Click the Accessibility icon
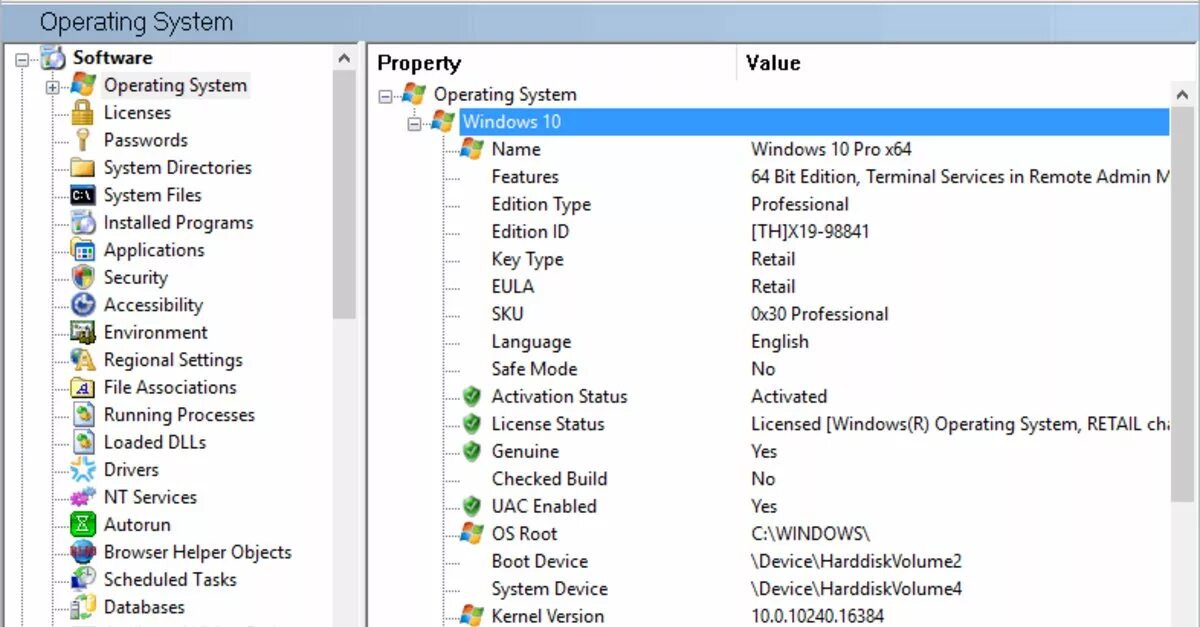This screenshot has height=627, width=1200. click(x=84, y=305)
